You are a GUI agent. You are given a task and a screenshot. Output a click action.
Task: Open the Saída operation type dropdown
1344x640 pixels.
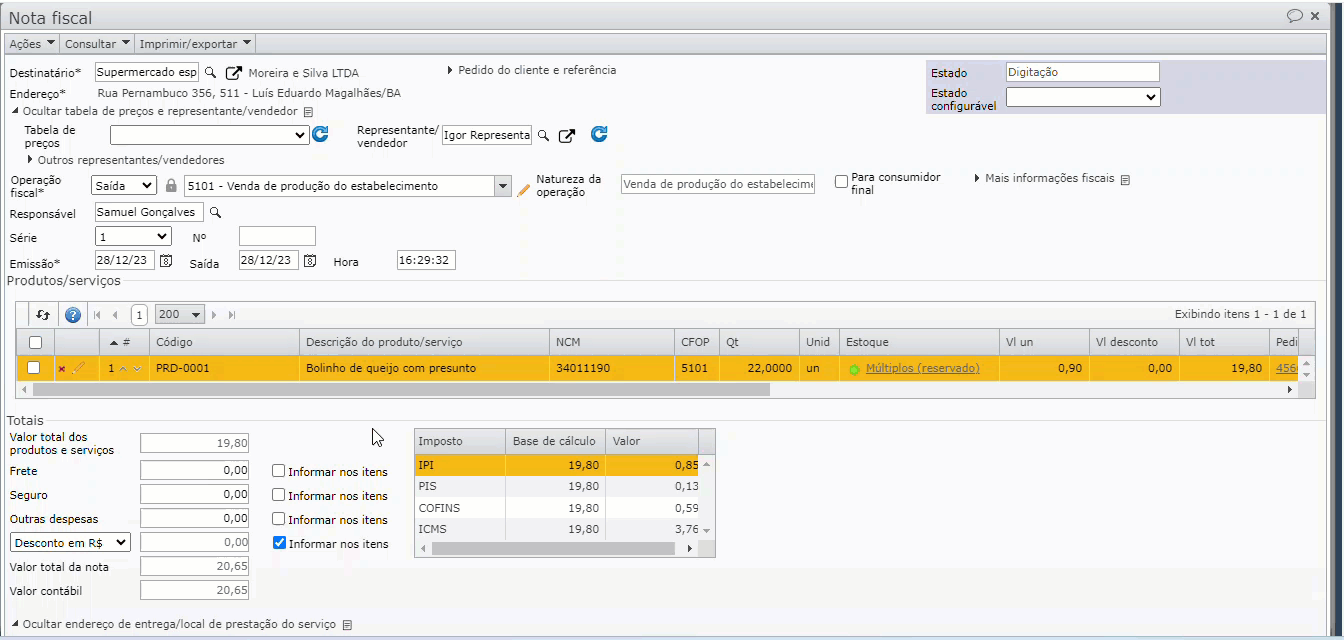point(124,185)
